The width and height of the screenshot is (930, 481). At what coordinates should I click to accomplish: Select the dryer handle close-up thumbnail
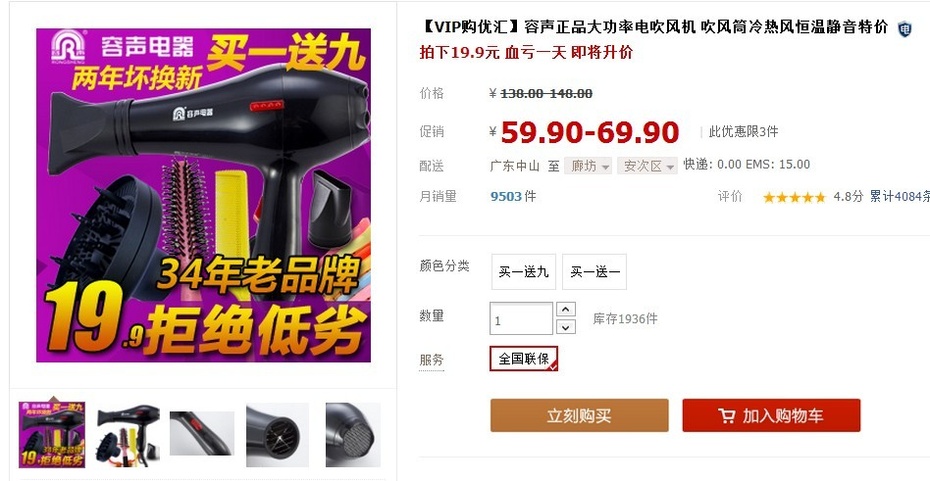click(202, 434)
